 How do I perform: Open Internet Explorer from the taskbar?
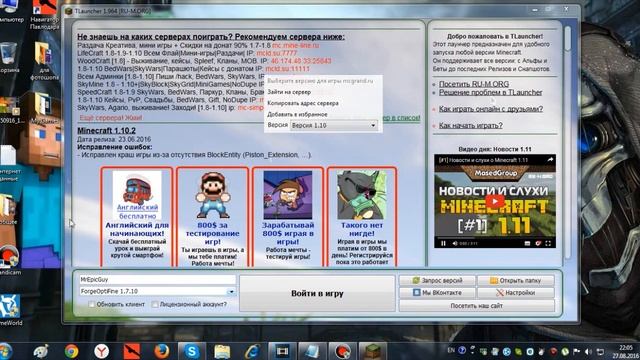tap(252, 351)
